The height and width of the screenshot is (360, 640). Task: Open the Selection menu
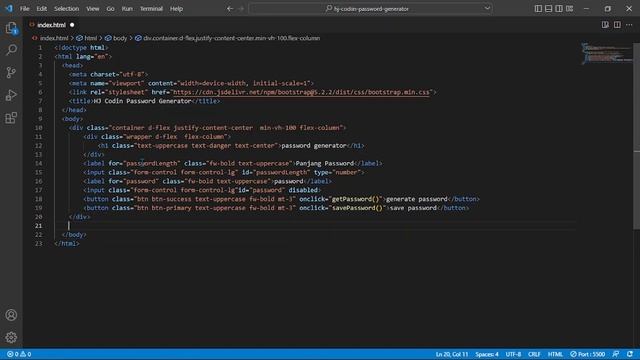click(x=67, y=9)
